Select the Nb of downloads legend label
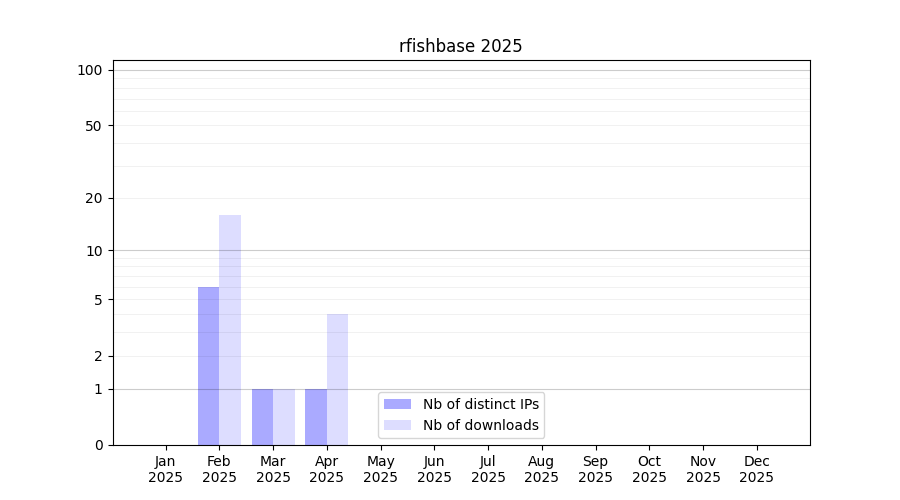 (480, 425)
